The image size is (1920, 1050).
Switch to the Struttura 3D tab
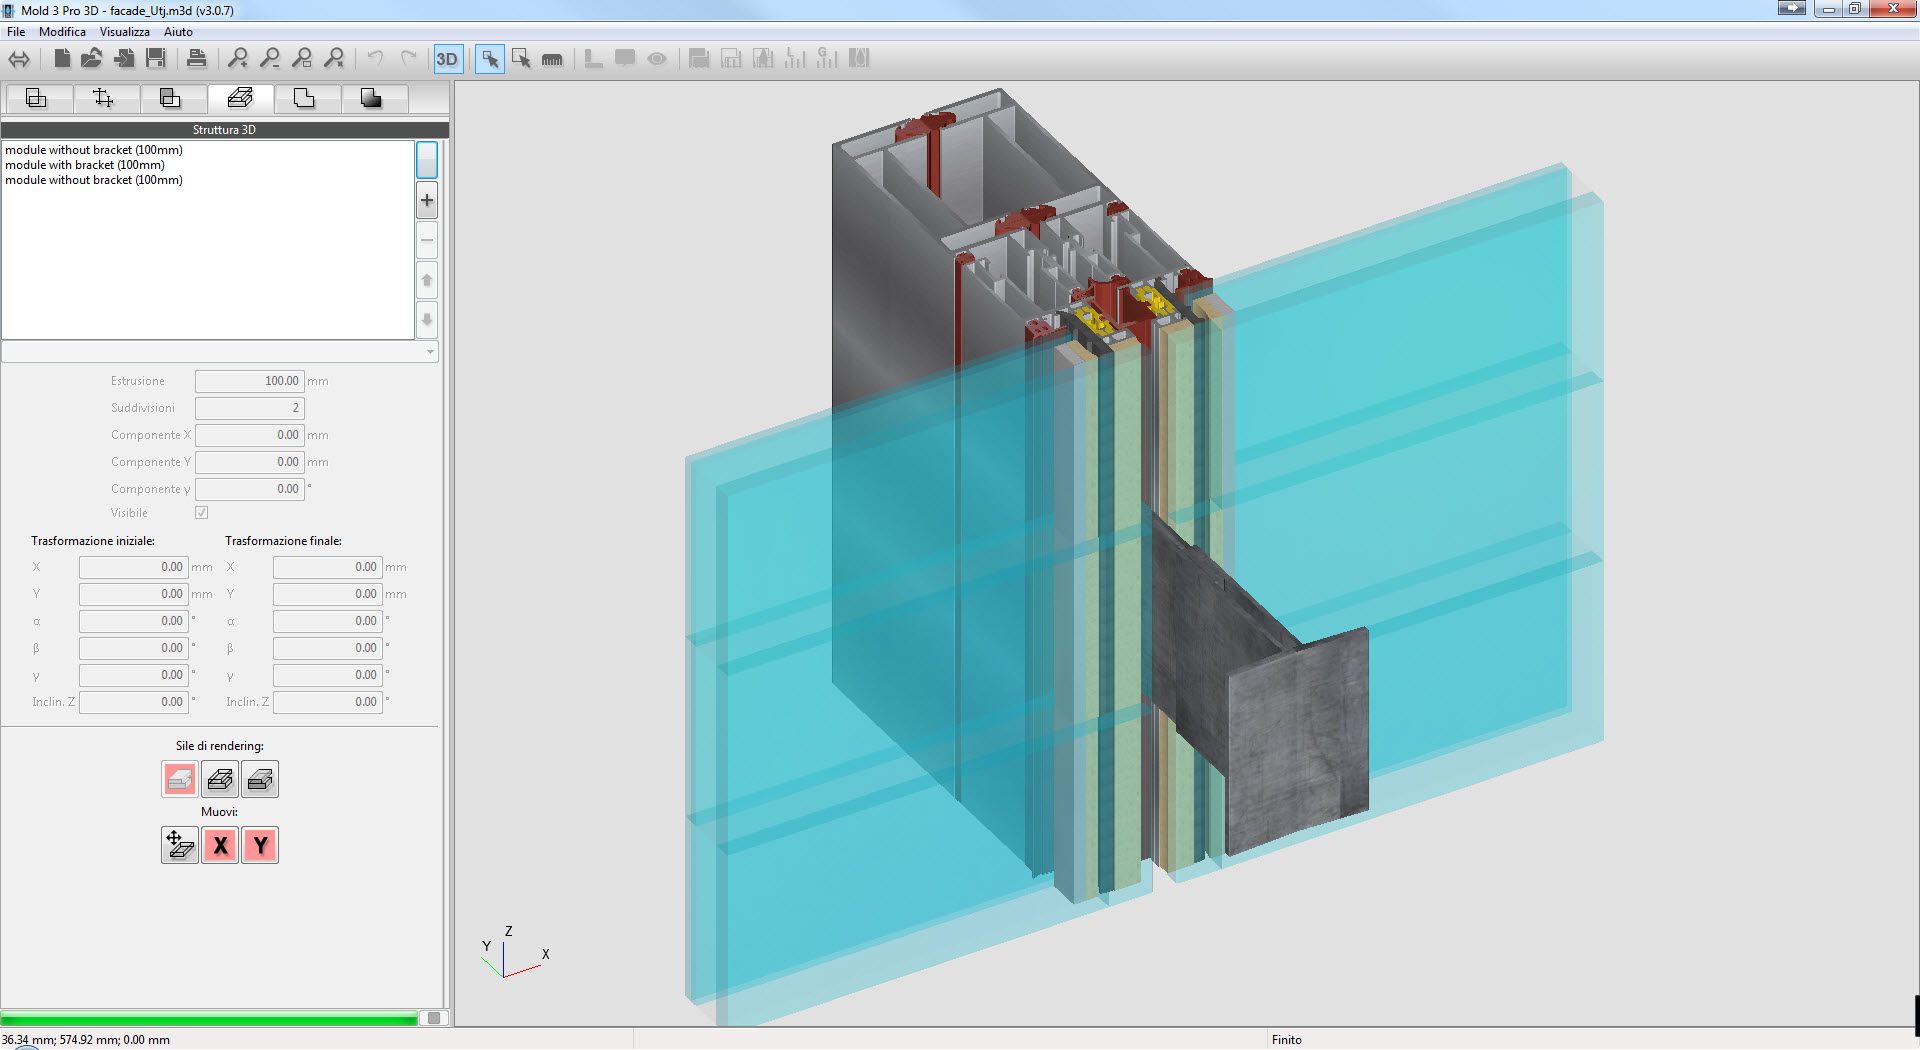(240, 98)
